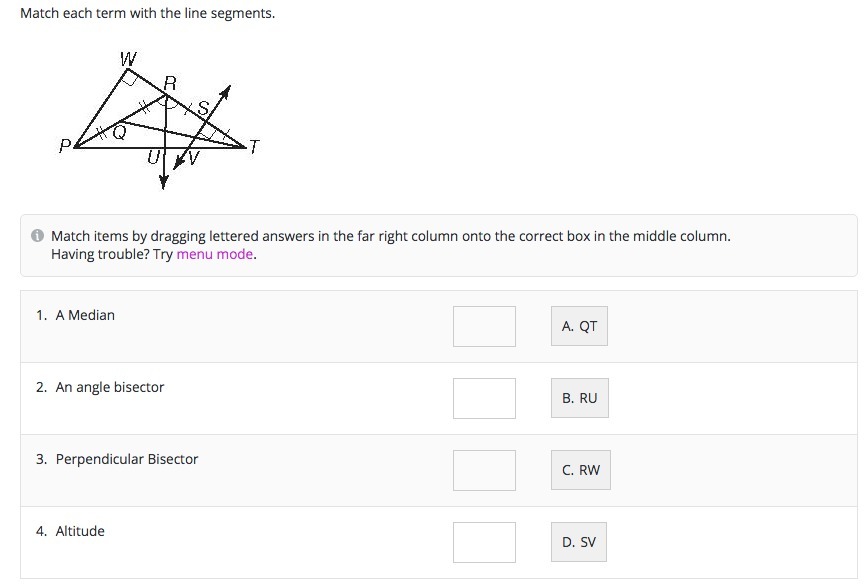Click the "4. Altitude" term label

70,531
